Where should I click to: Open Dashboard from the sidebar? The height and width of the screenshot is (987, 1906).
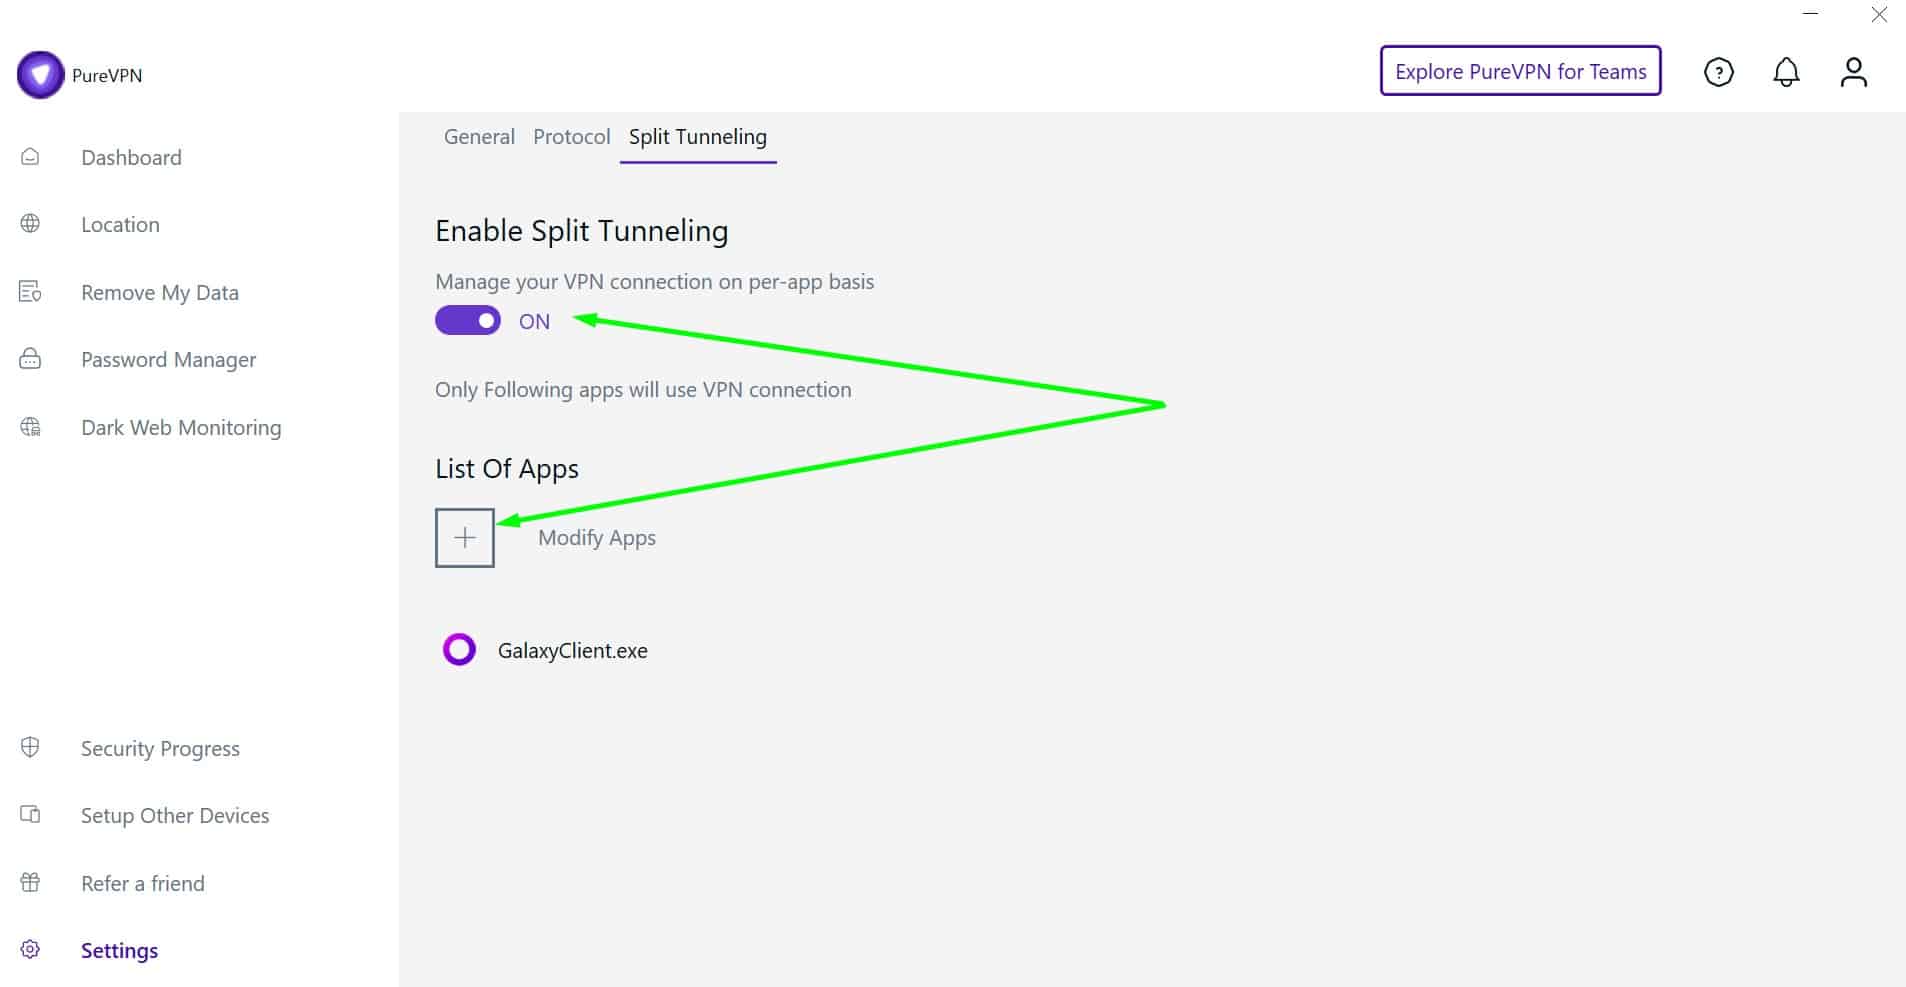pos(131,157)
